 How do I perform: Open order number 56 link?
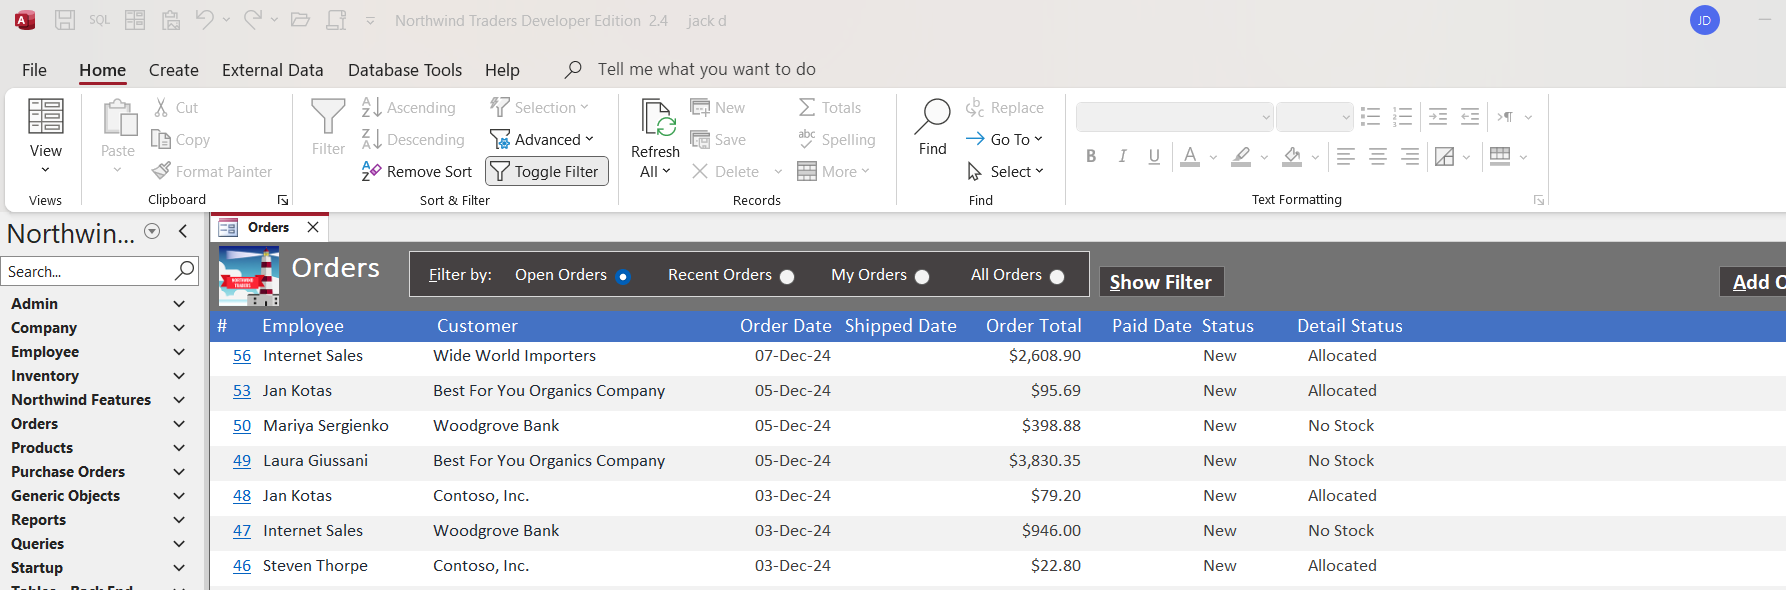[x=242, y=356]
